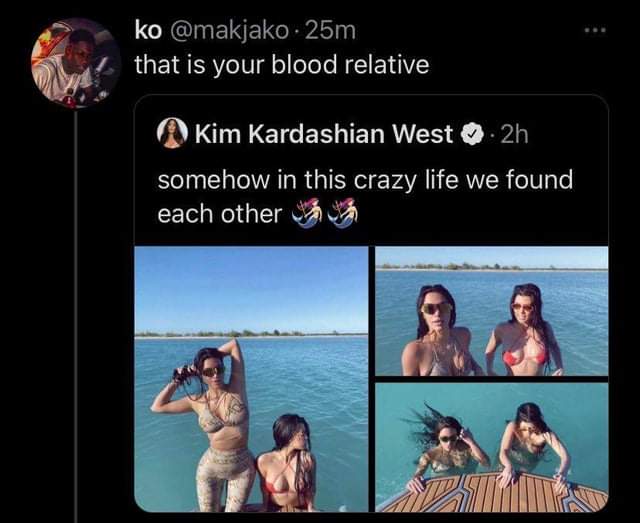Open the quoted tweet author name

(324, 134)
